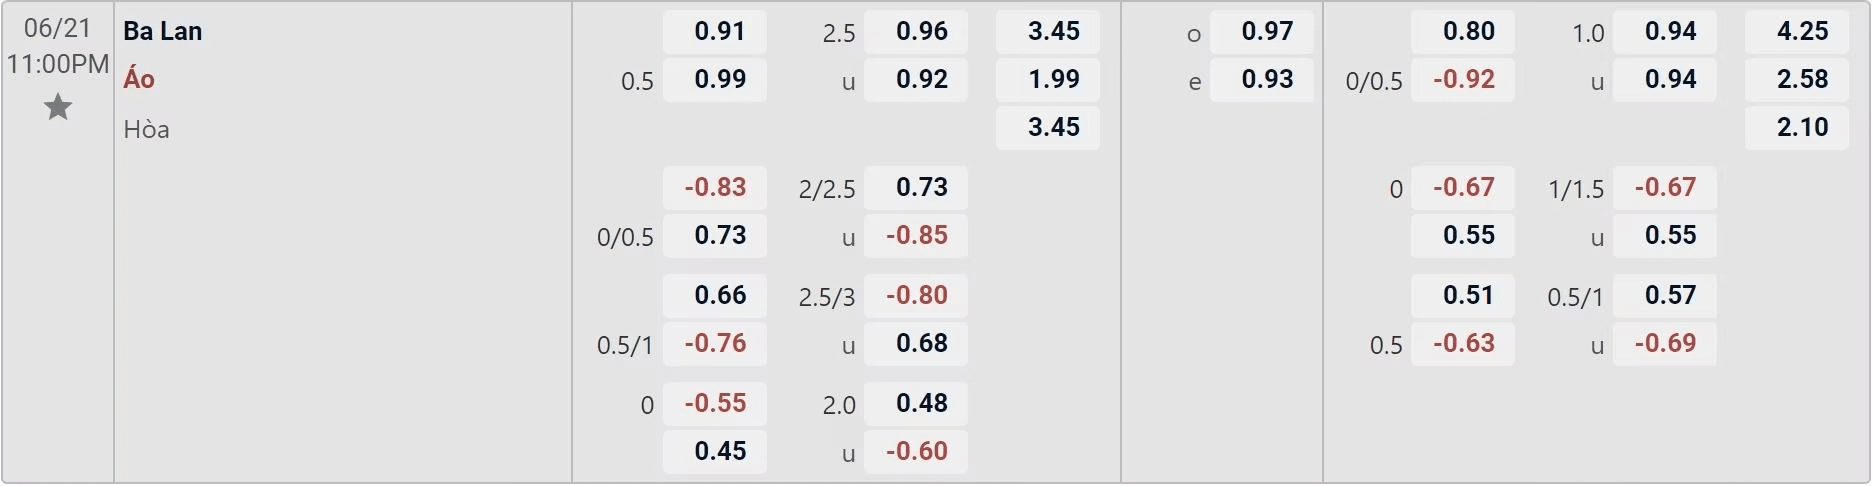Select handicap odds -0.83
This screenshot has width=1873, height=486.
[715, 187]
